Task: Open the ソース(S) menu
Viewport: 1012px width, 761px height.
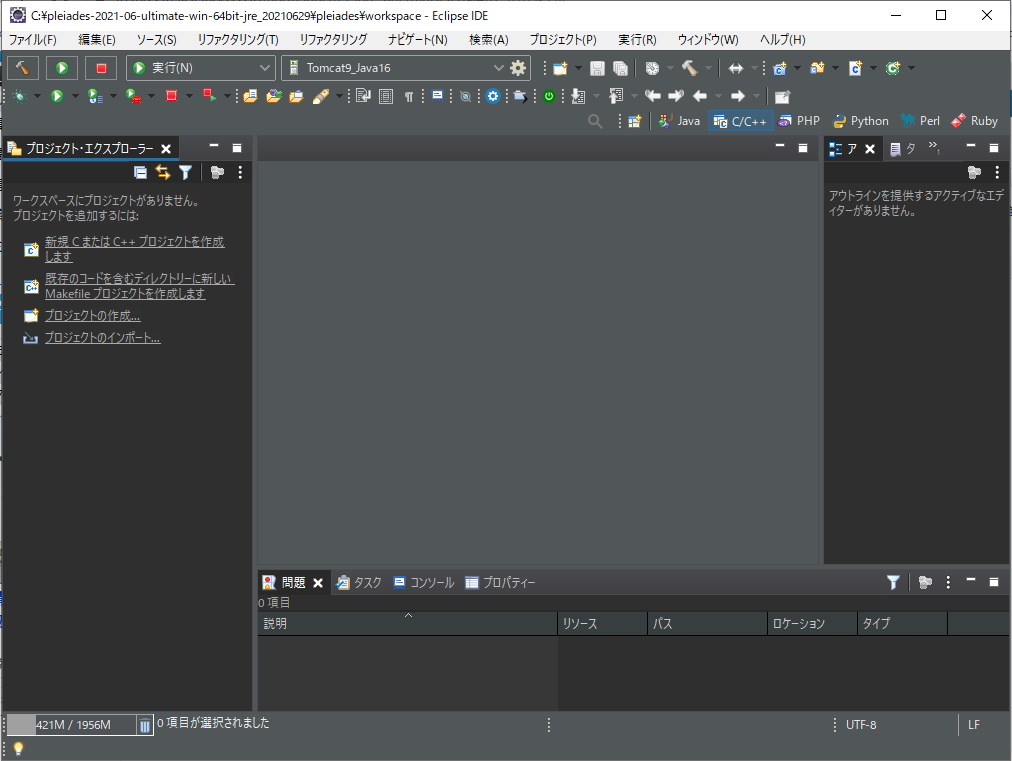Action: click(x=156, y=40)
